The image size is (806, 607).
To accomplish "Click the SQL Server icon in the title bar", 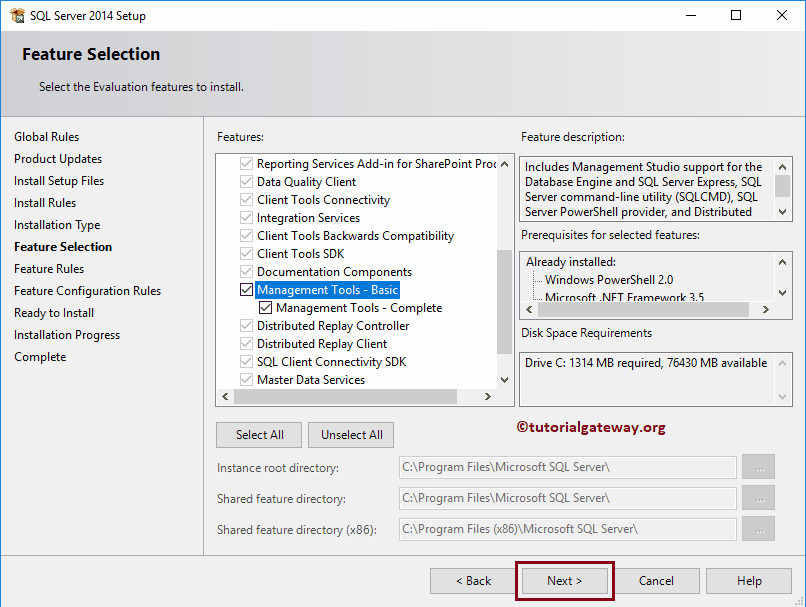I will (x=18, y=15).
